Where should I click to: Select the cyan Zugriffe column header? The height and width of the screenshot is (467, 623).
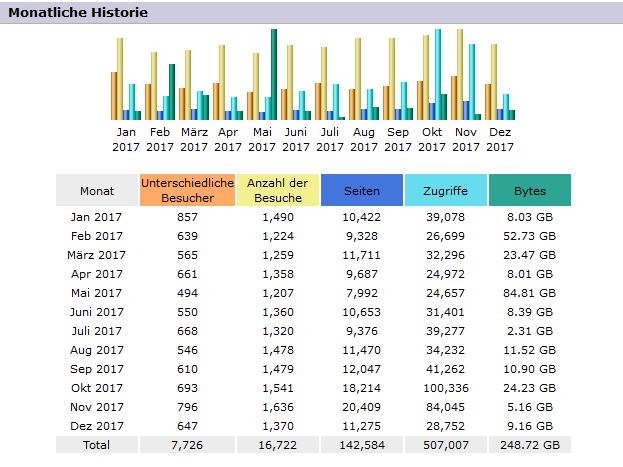445,190
